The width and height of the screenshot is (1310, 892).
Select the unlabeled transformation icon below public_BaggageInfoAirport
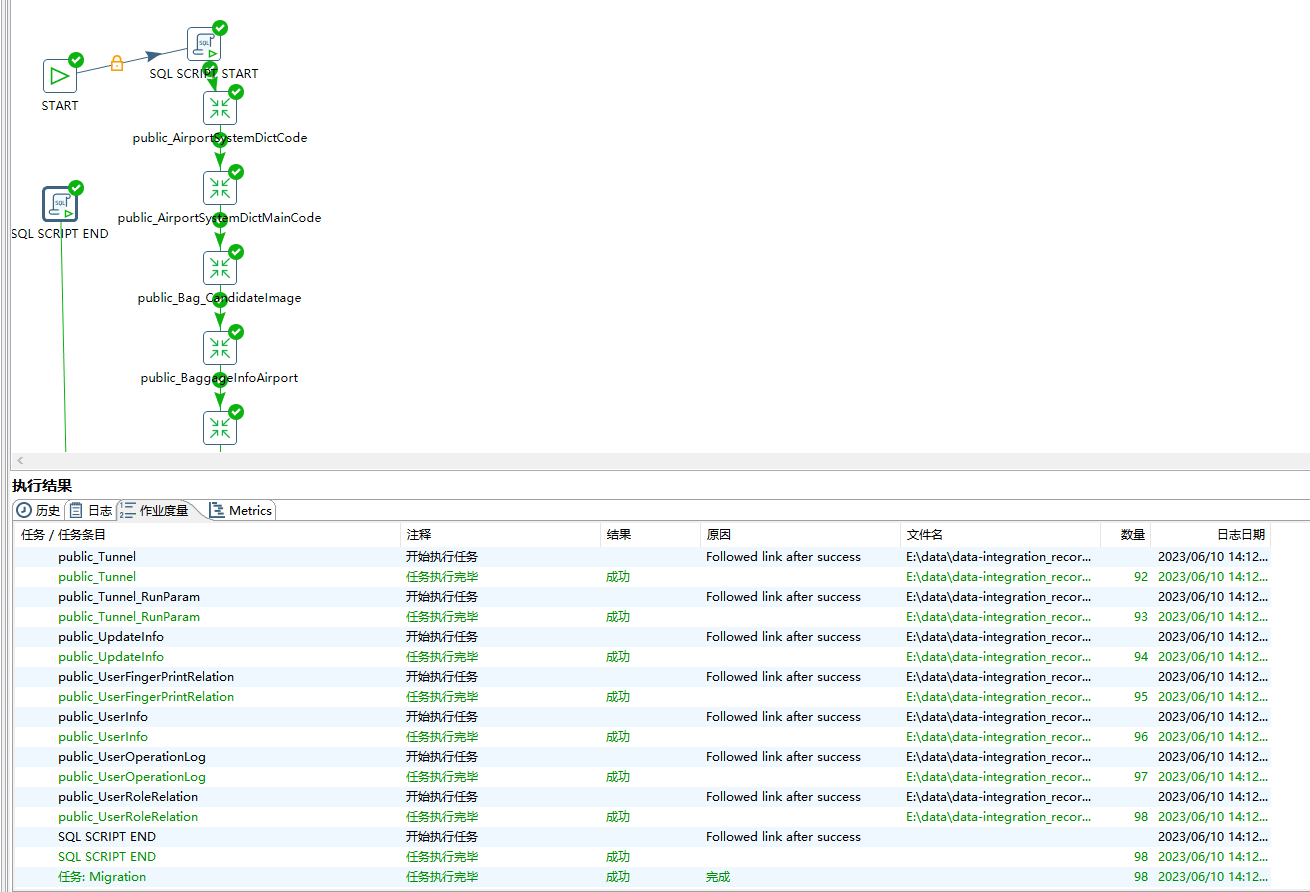[x=220, y=428]
